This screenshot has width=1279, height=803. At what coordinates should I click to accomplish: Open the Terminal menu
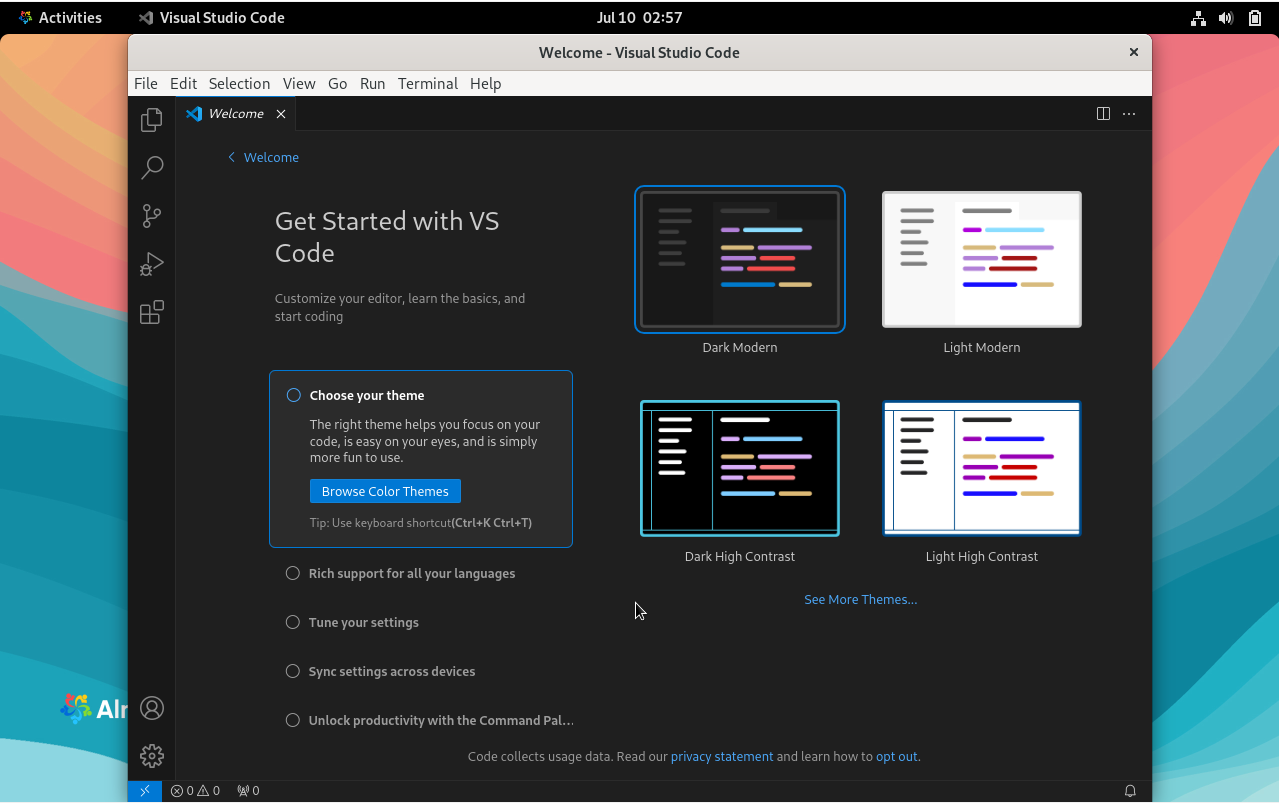[x=427, y=84]
